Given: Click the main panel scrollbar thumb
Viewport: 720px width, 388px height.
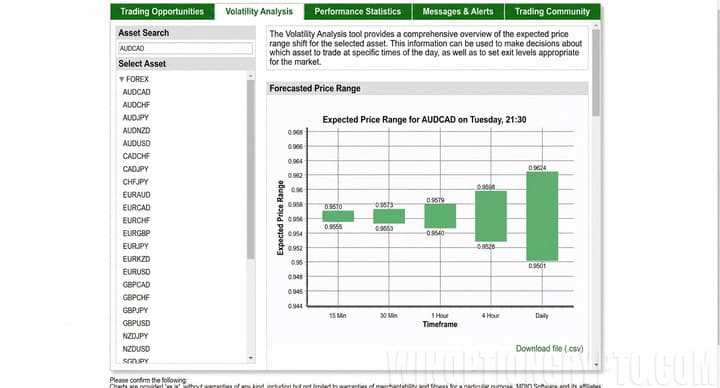Looking at the screenshot, I should (596, 73).
